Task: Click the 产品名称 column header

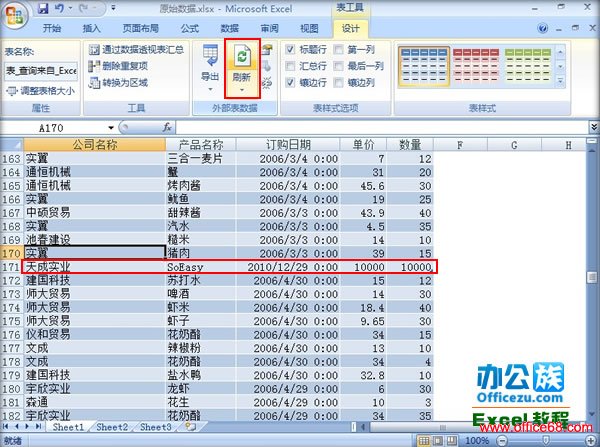Action: pyautogui.click(x=201, y=145)
